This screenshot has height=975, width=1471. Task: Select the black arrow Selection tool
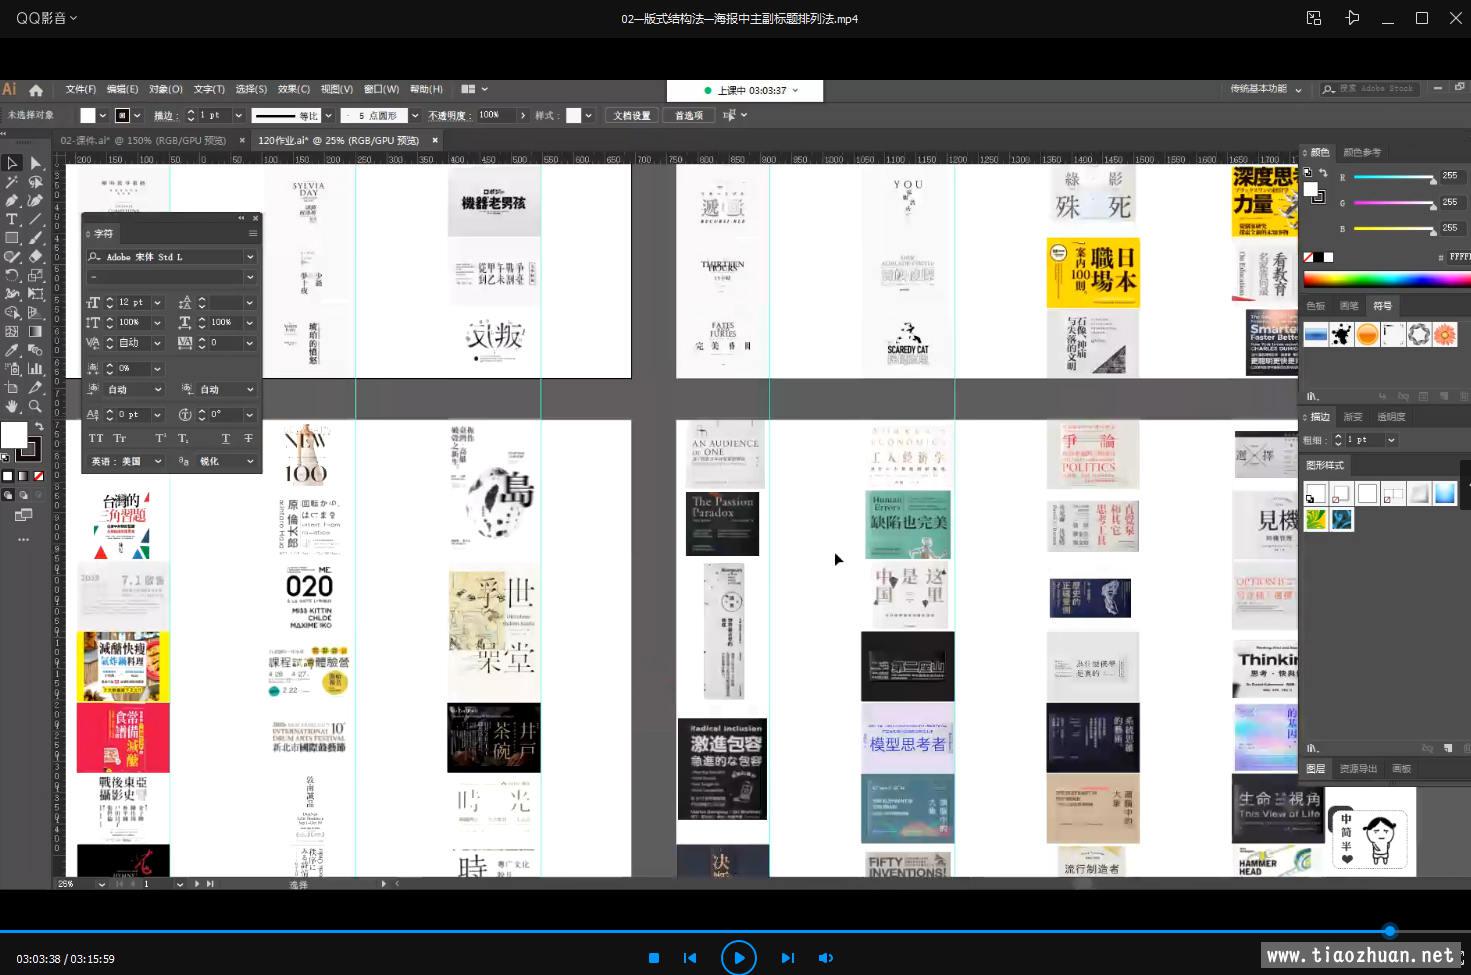pos(12,163)
